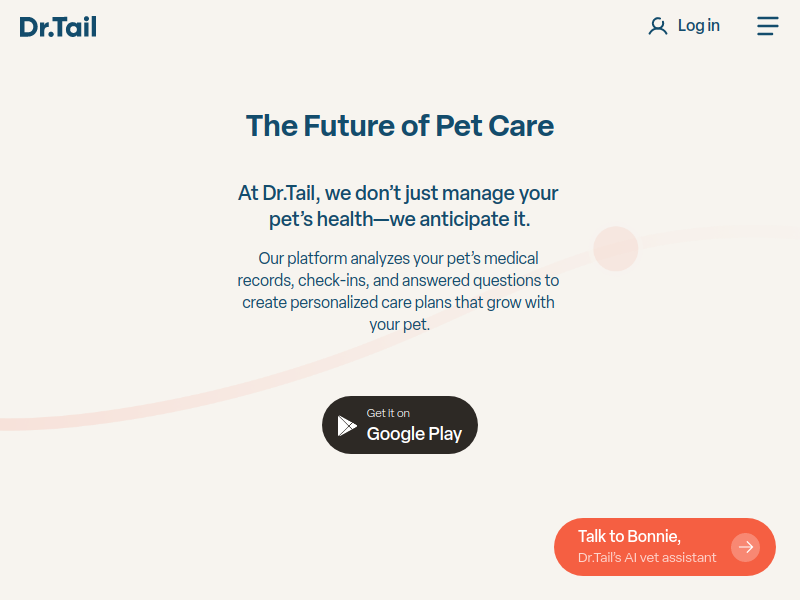
Task: Click the "The Future of Pet Care" heading
Action: (400, 126)
